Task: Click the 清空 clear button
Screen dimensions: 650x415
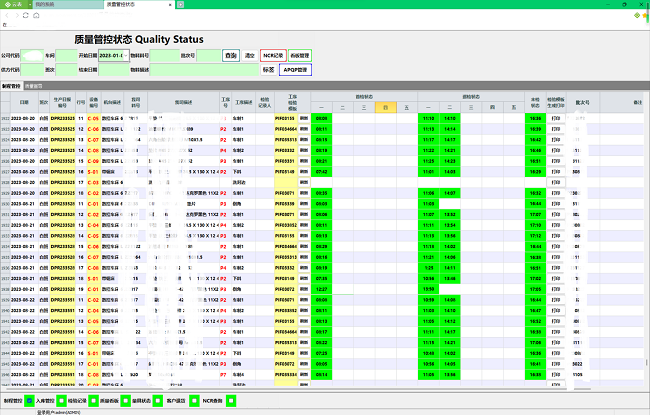Action: pyautogui.click(x=250, y=56)
